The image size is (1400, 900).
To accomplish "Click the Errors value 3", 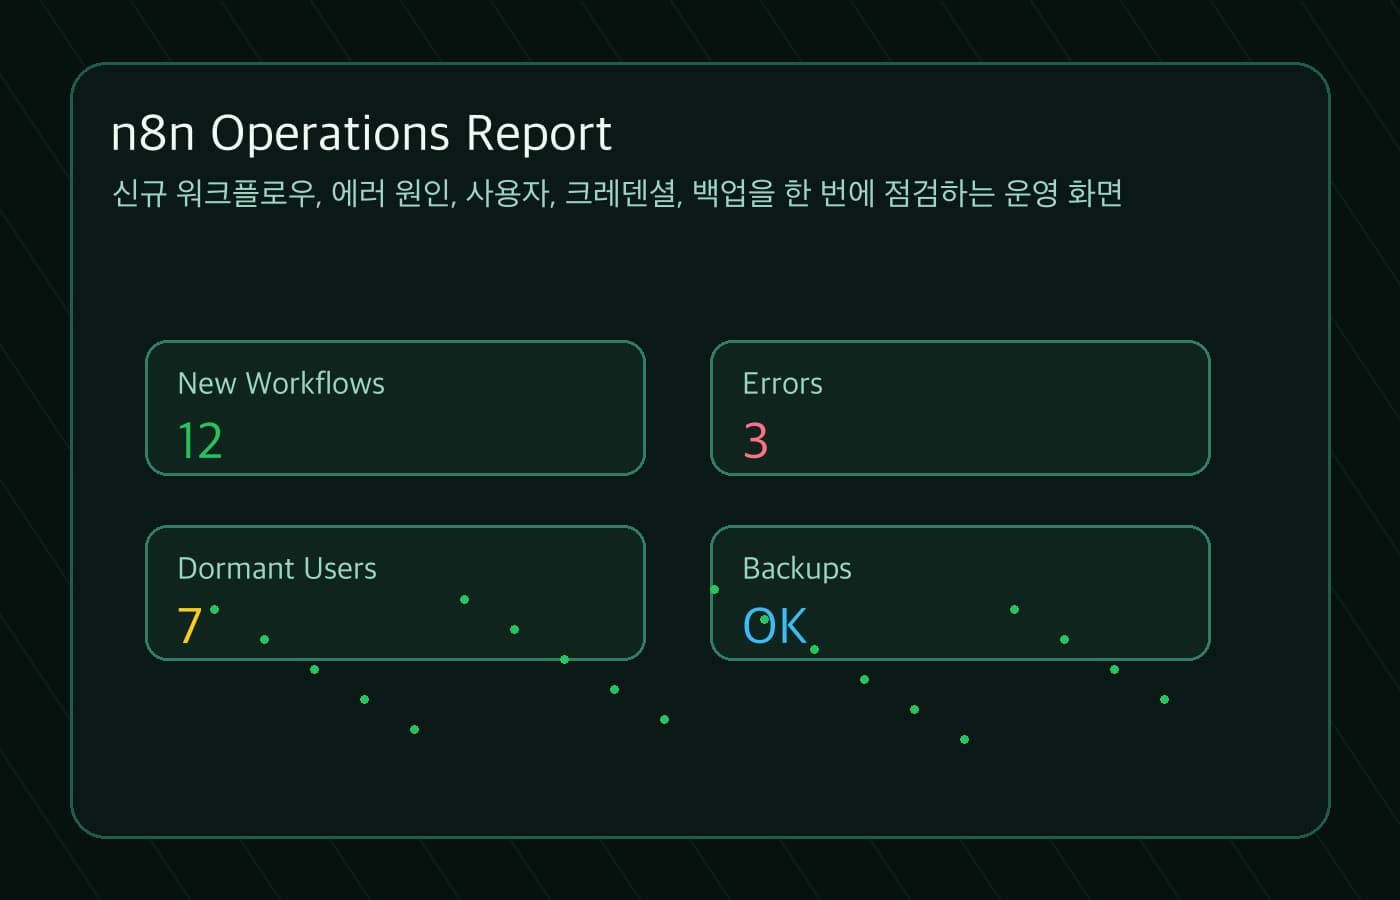I will (x=756, y=441).
